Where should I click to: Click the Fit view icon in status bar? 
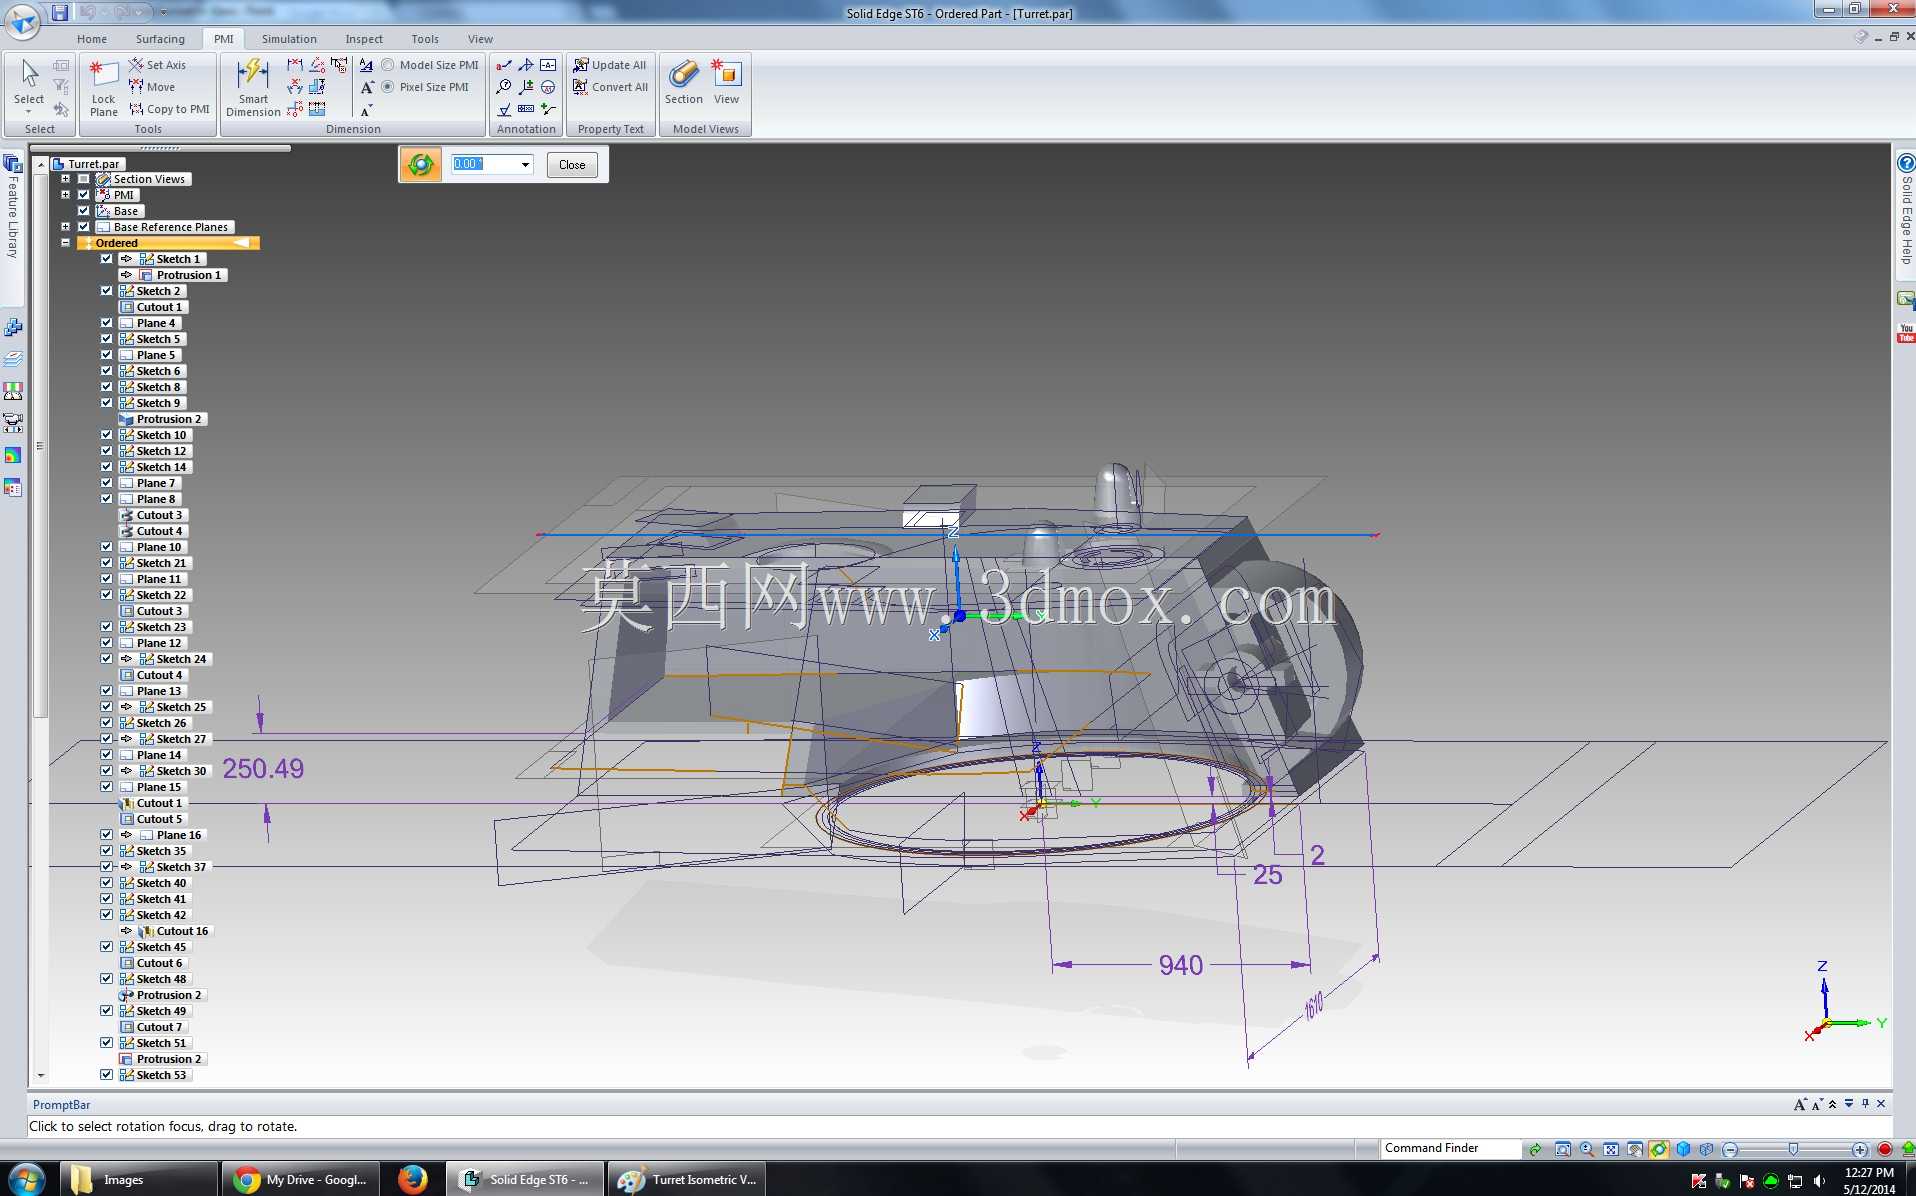(1611, 1149)
